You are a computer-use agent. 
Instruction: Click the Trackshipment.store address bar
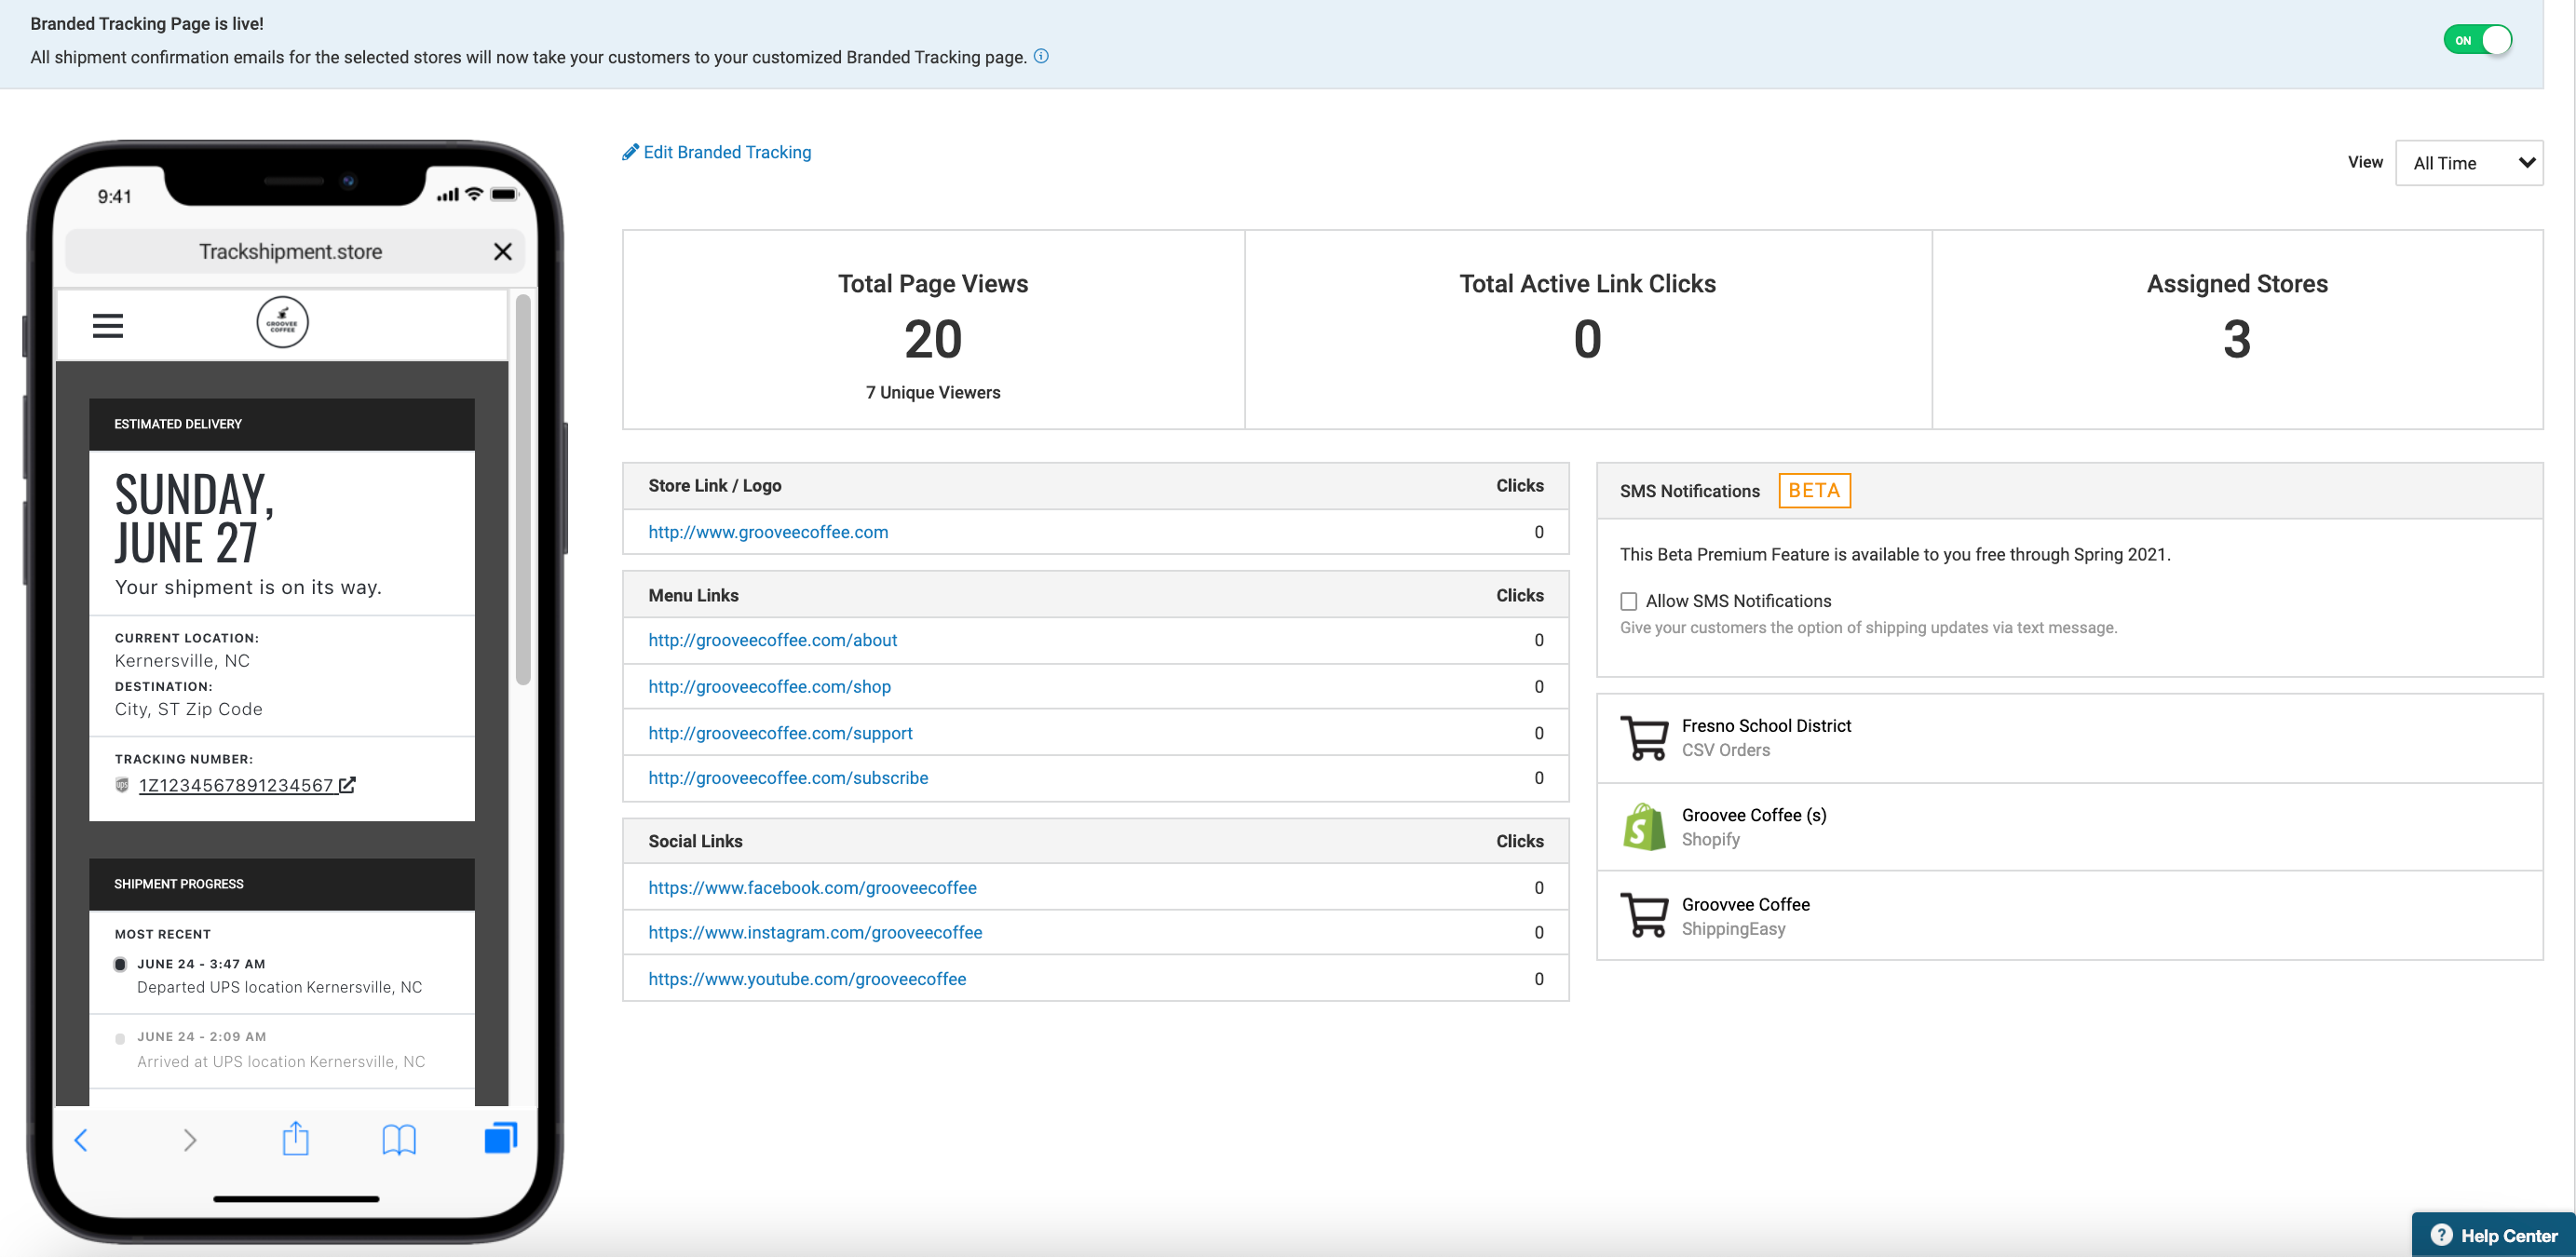point(295,252)
